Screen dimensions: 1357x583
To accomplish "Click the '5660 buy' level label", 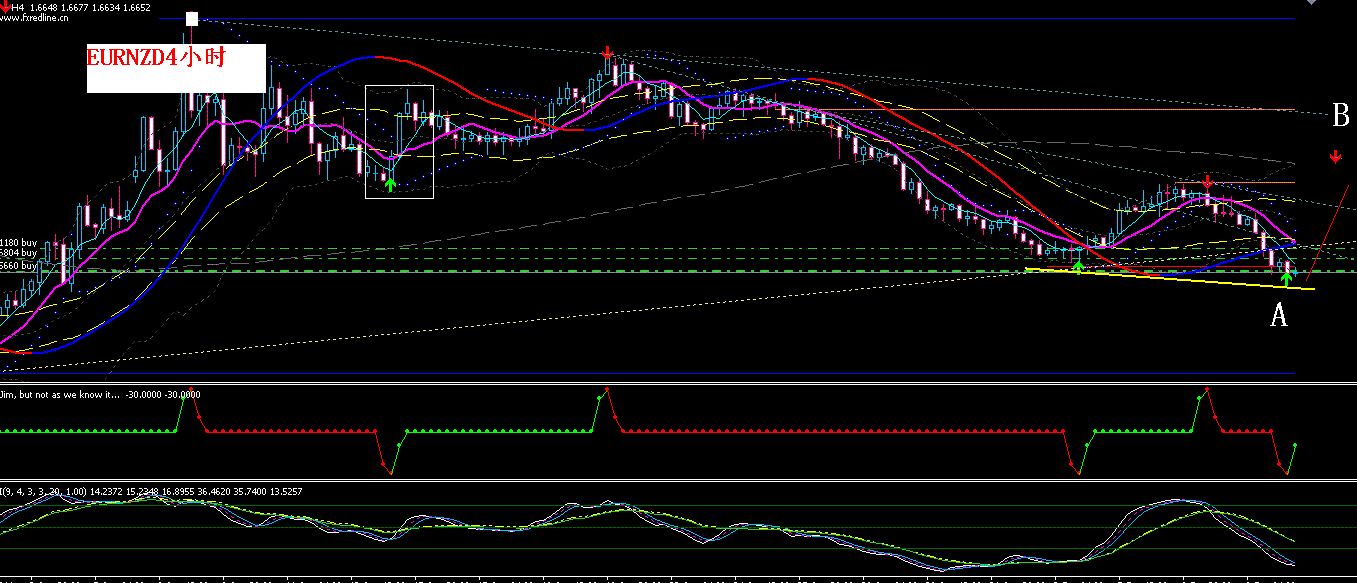I will 19,266.
